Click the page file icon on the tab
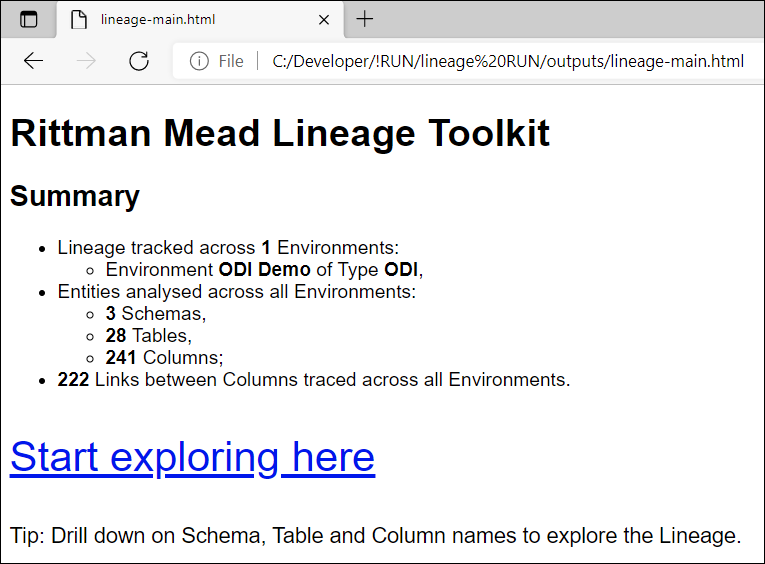The height and width of the screenshot is (564, 765). (79, 20)
